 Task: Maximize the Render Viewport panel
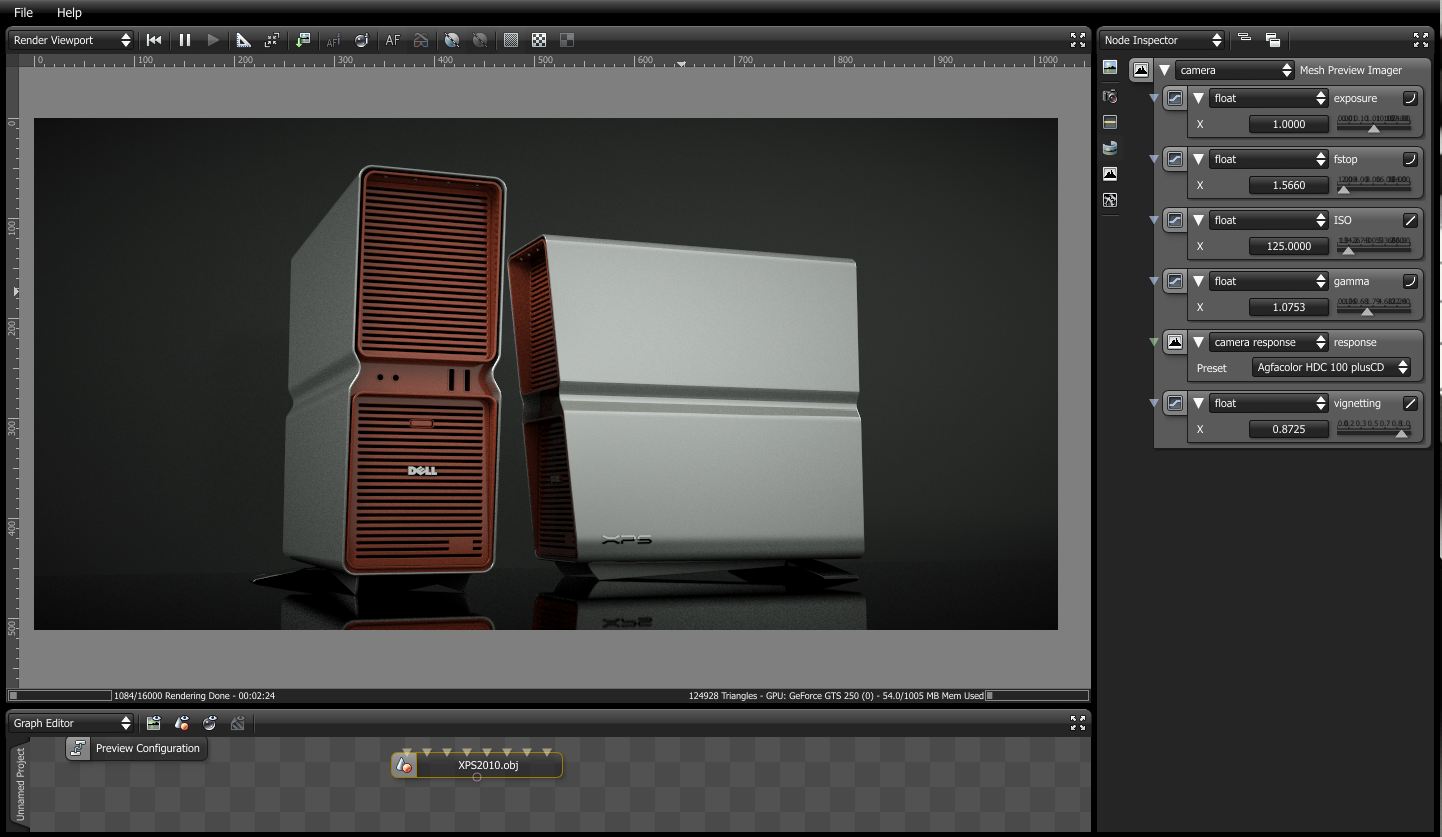click(x=1078, y=40)
